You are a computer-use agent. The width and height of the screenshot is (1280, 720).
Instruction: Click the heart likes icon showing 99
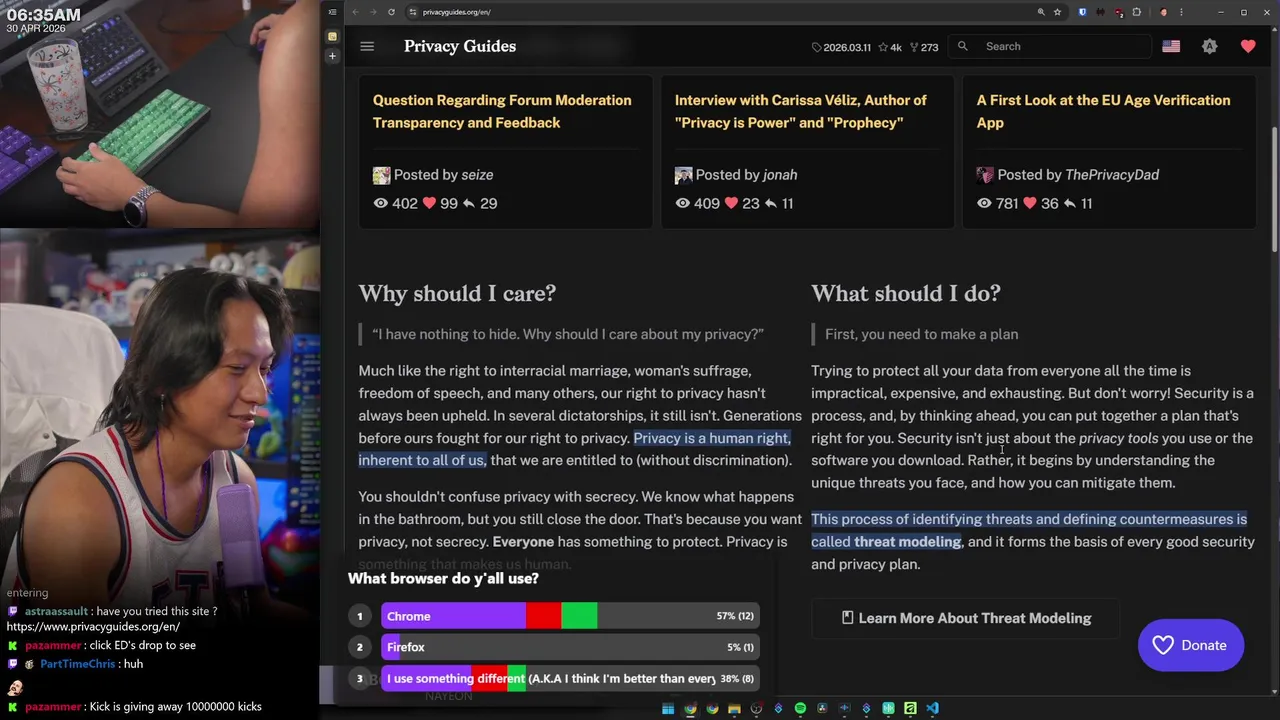pyautogui.click(x=429, y=203)
